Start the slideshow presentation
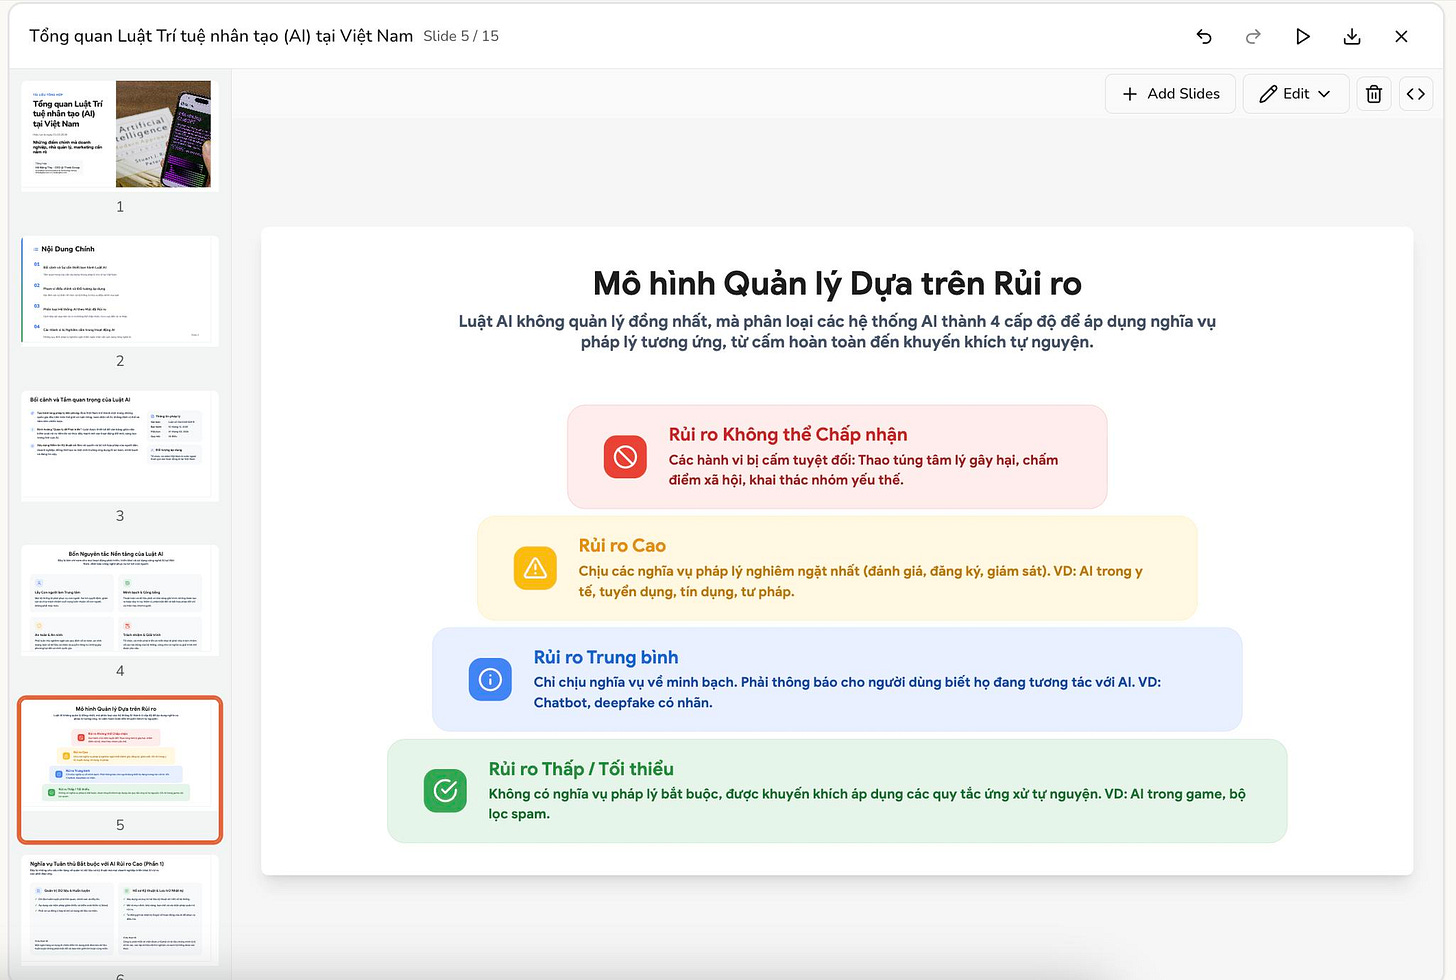 coord(1302,36)
